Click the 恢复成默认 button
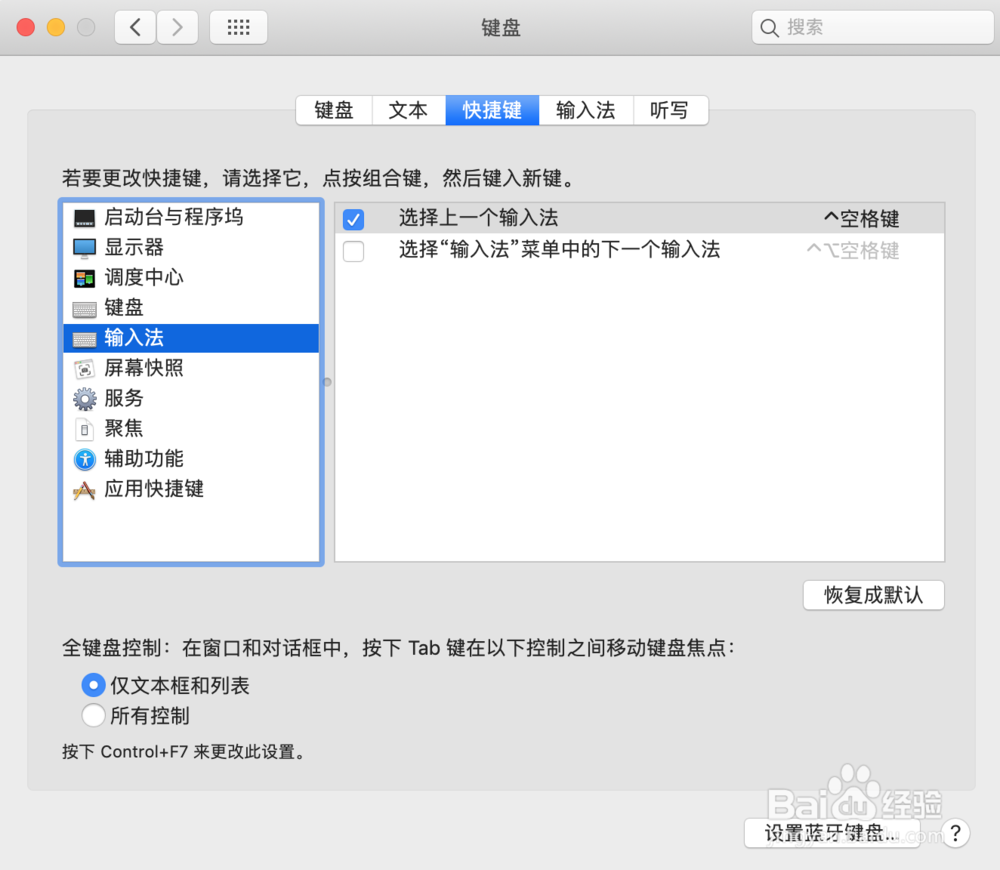The width and height of the screenshot is (1000, 870). click(873, 595)
